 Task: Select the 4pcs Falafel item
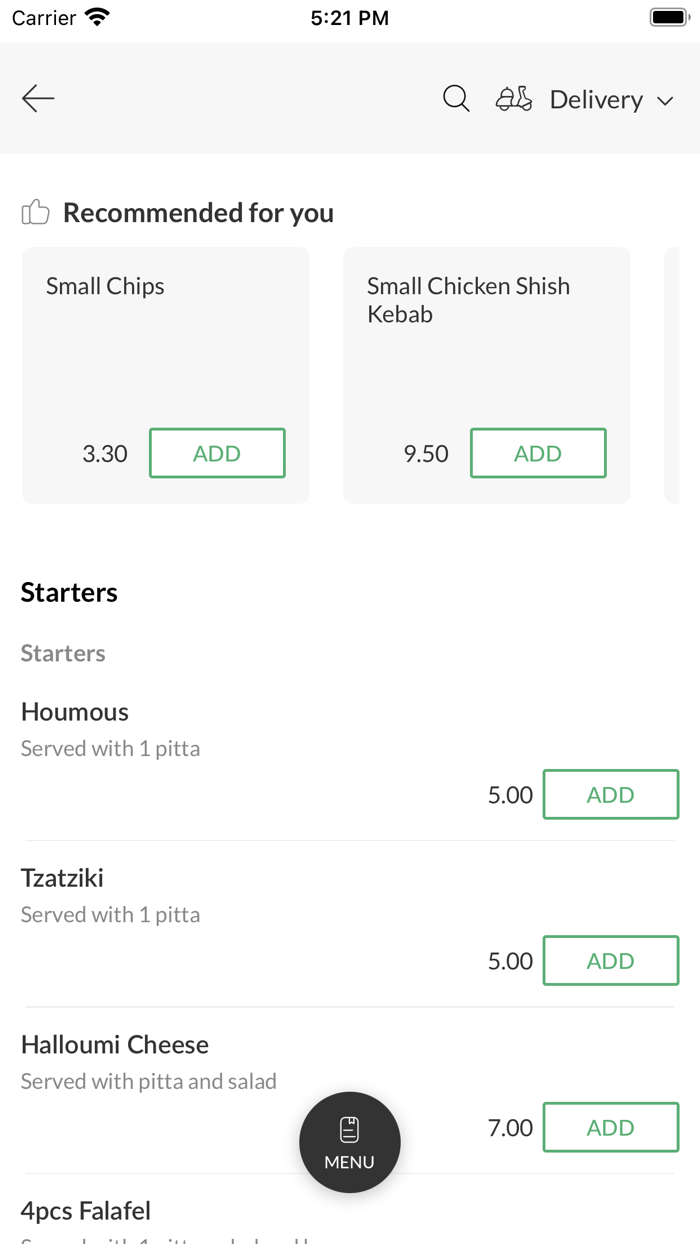pos(86,1210)
